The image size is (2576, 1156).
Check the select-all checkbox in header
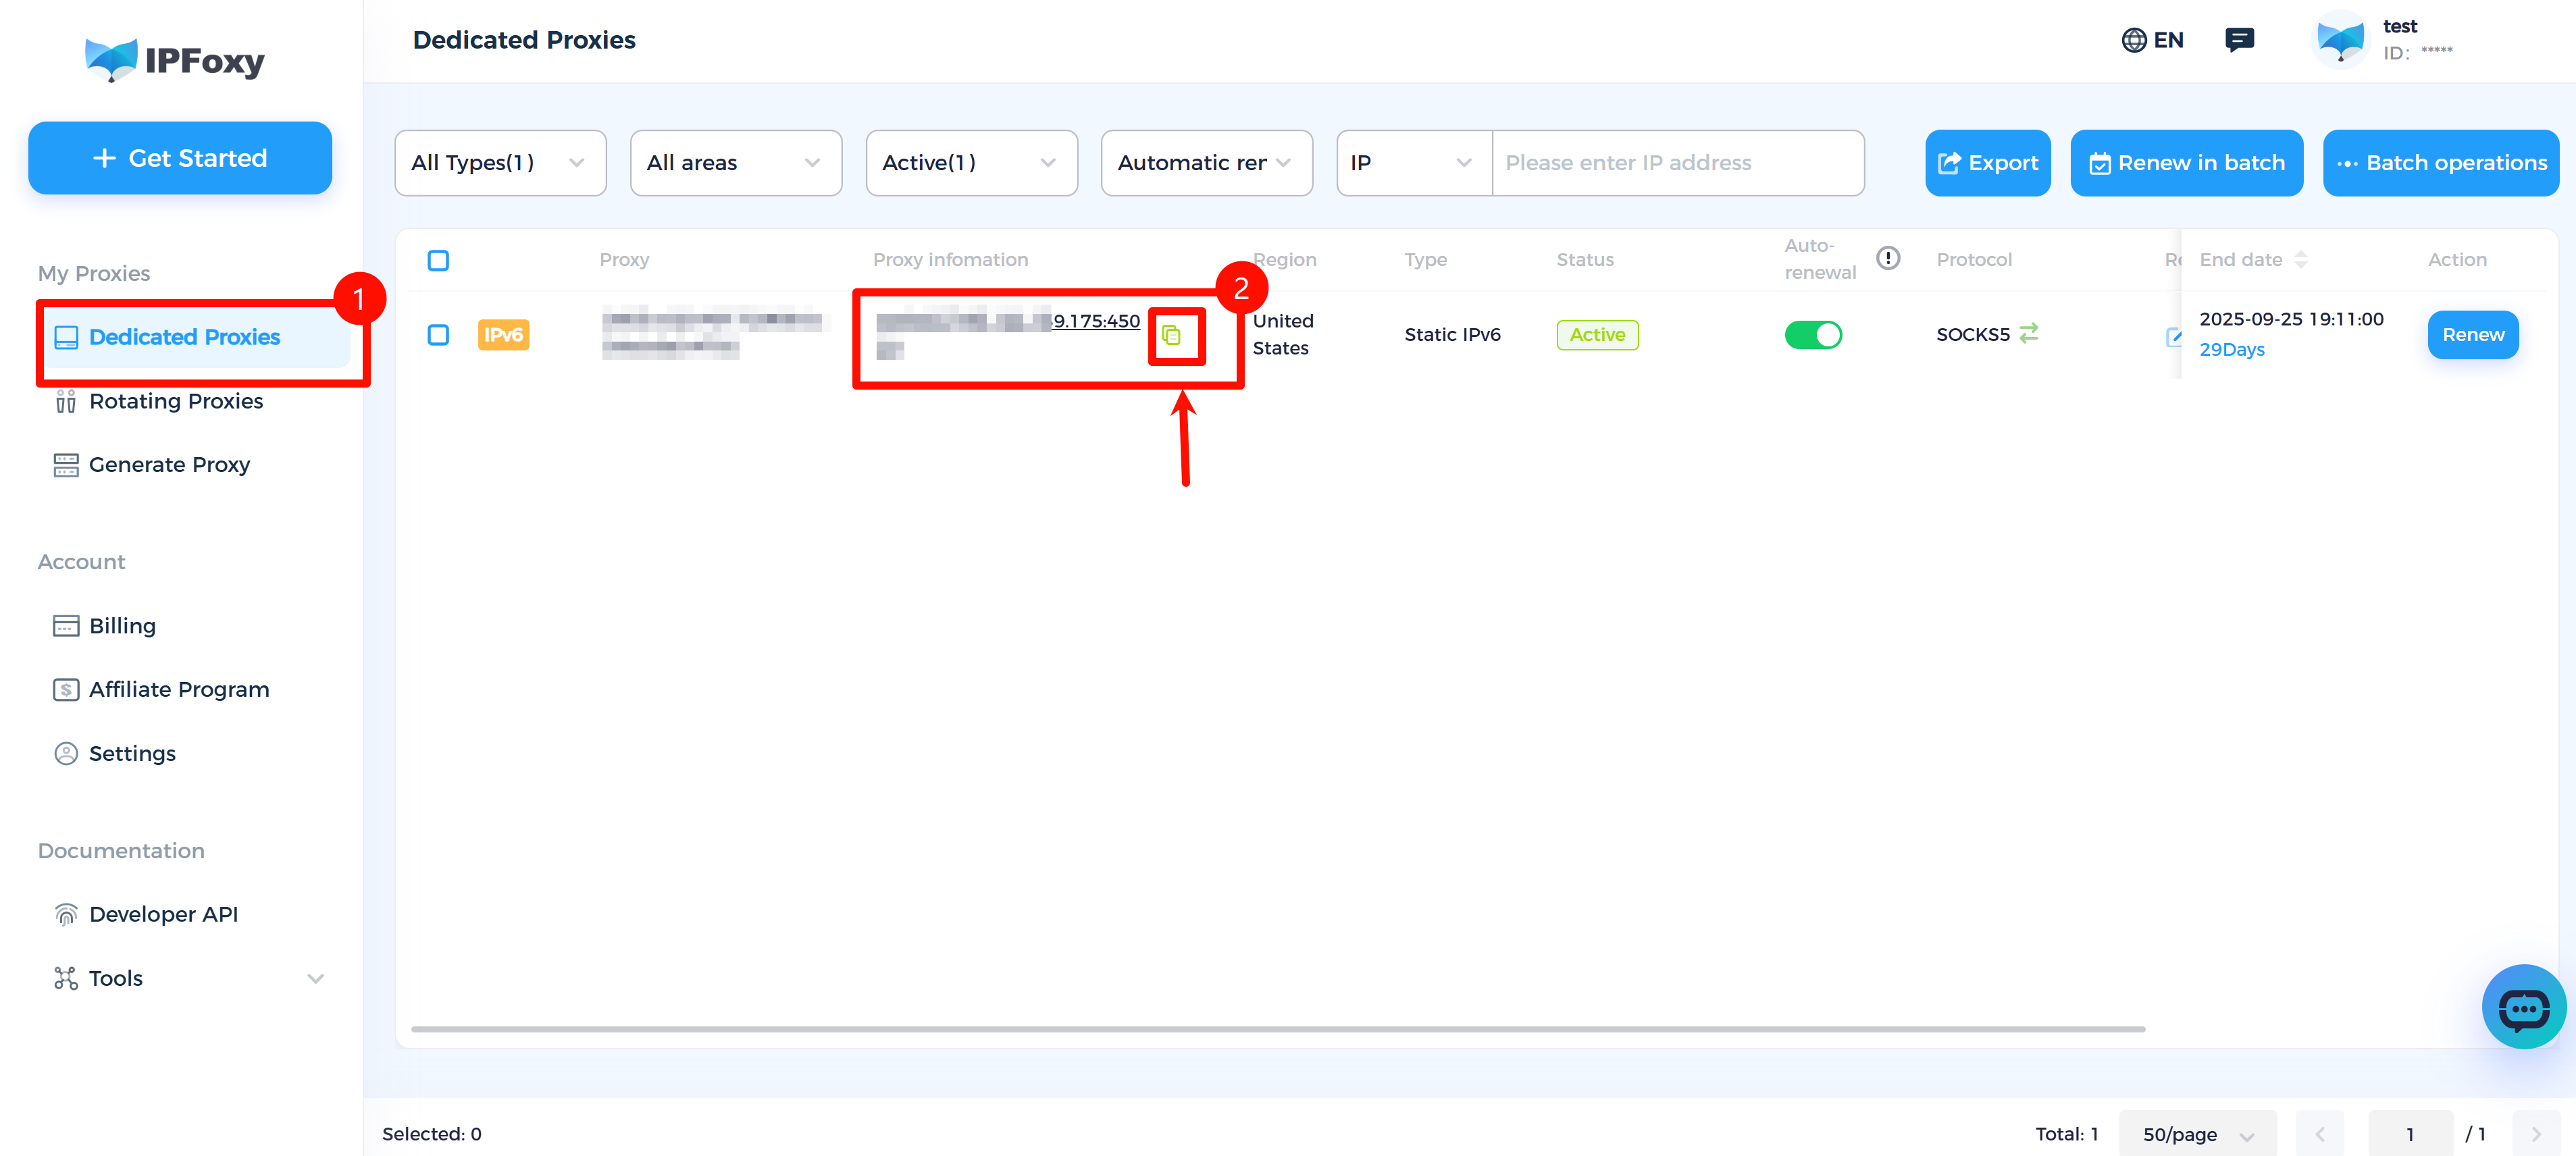438,260
